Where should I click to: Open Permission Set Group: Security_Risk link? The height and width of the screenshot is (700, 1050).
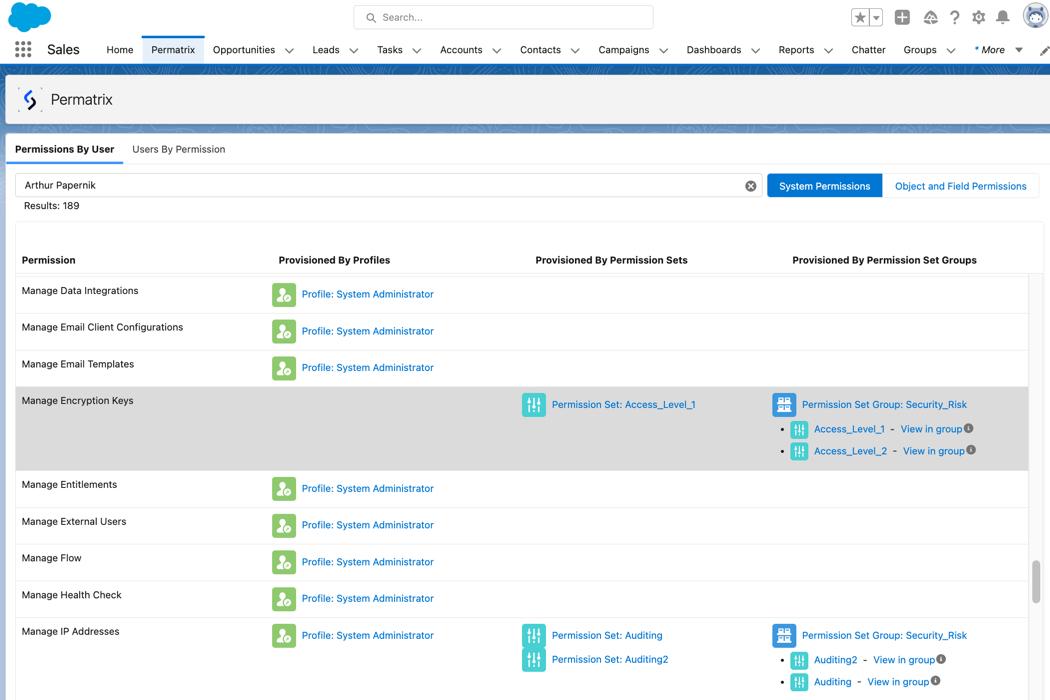tap(884, 404)
